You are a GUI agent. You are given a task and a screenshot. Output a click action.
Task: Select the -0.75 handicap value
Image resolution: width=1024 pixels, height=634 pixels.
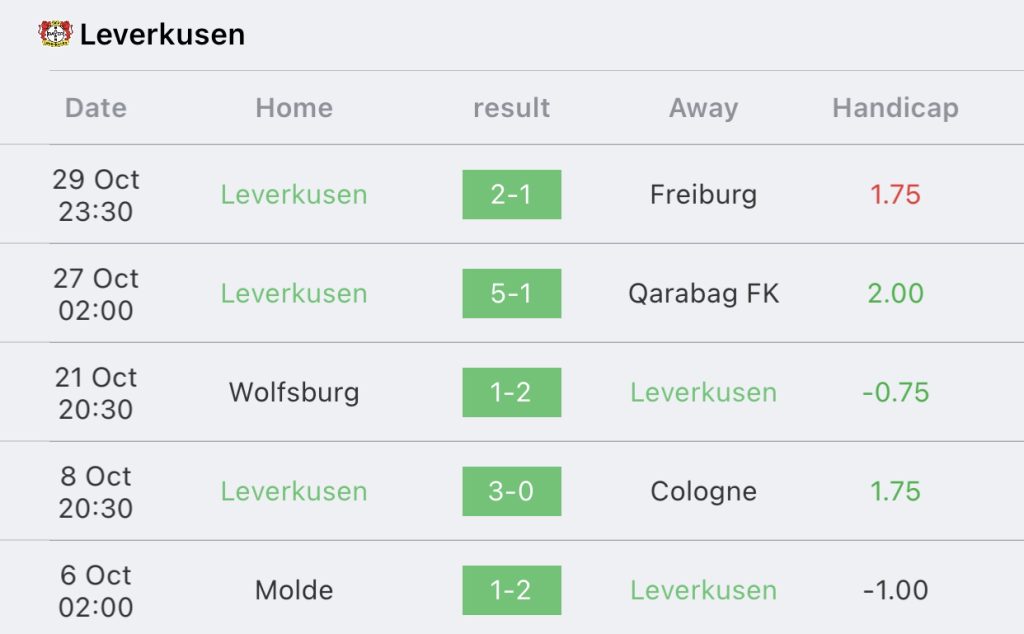pos(895,393)
